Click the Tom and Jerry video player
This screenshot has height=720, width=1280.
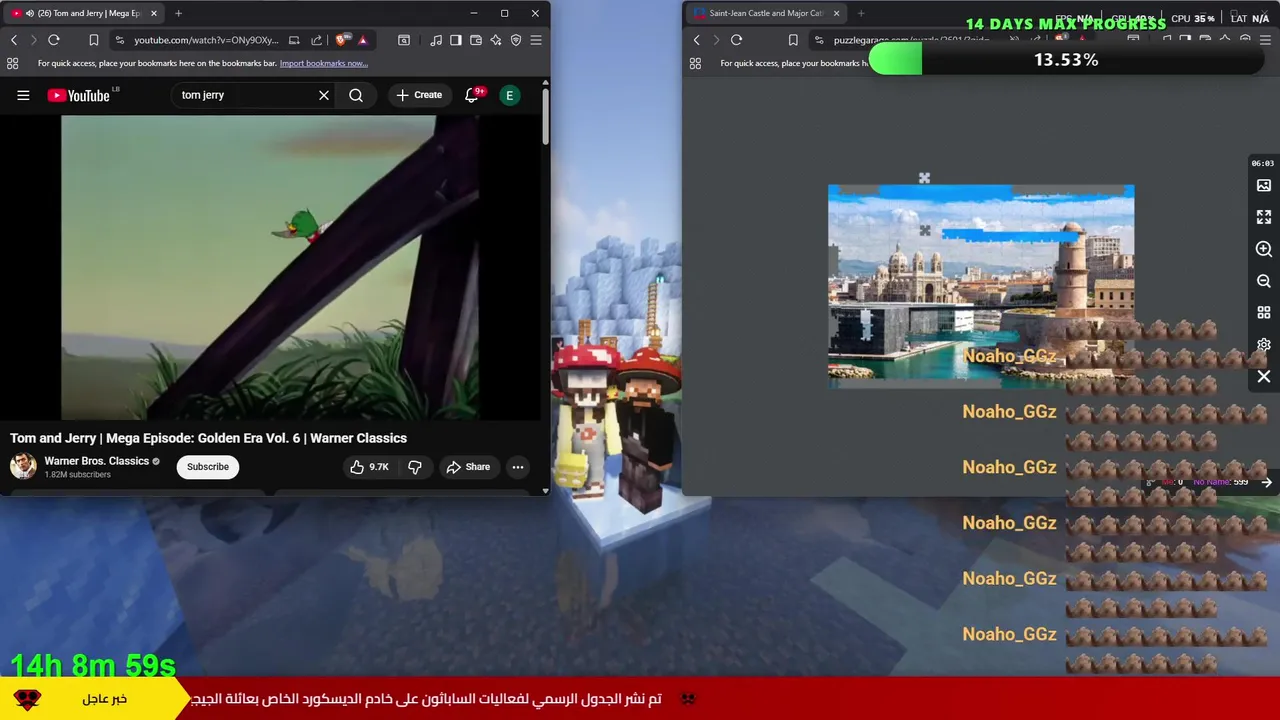[x=270, y=267]
